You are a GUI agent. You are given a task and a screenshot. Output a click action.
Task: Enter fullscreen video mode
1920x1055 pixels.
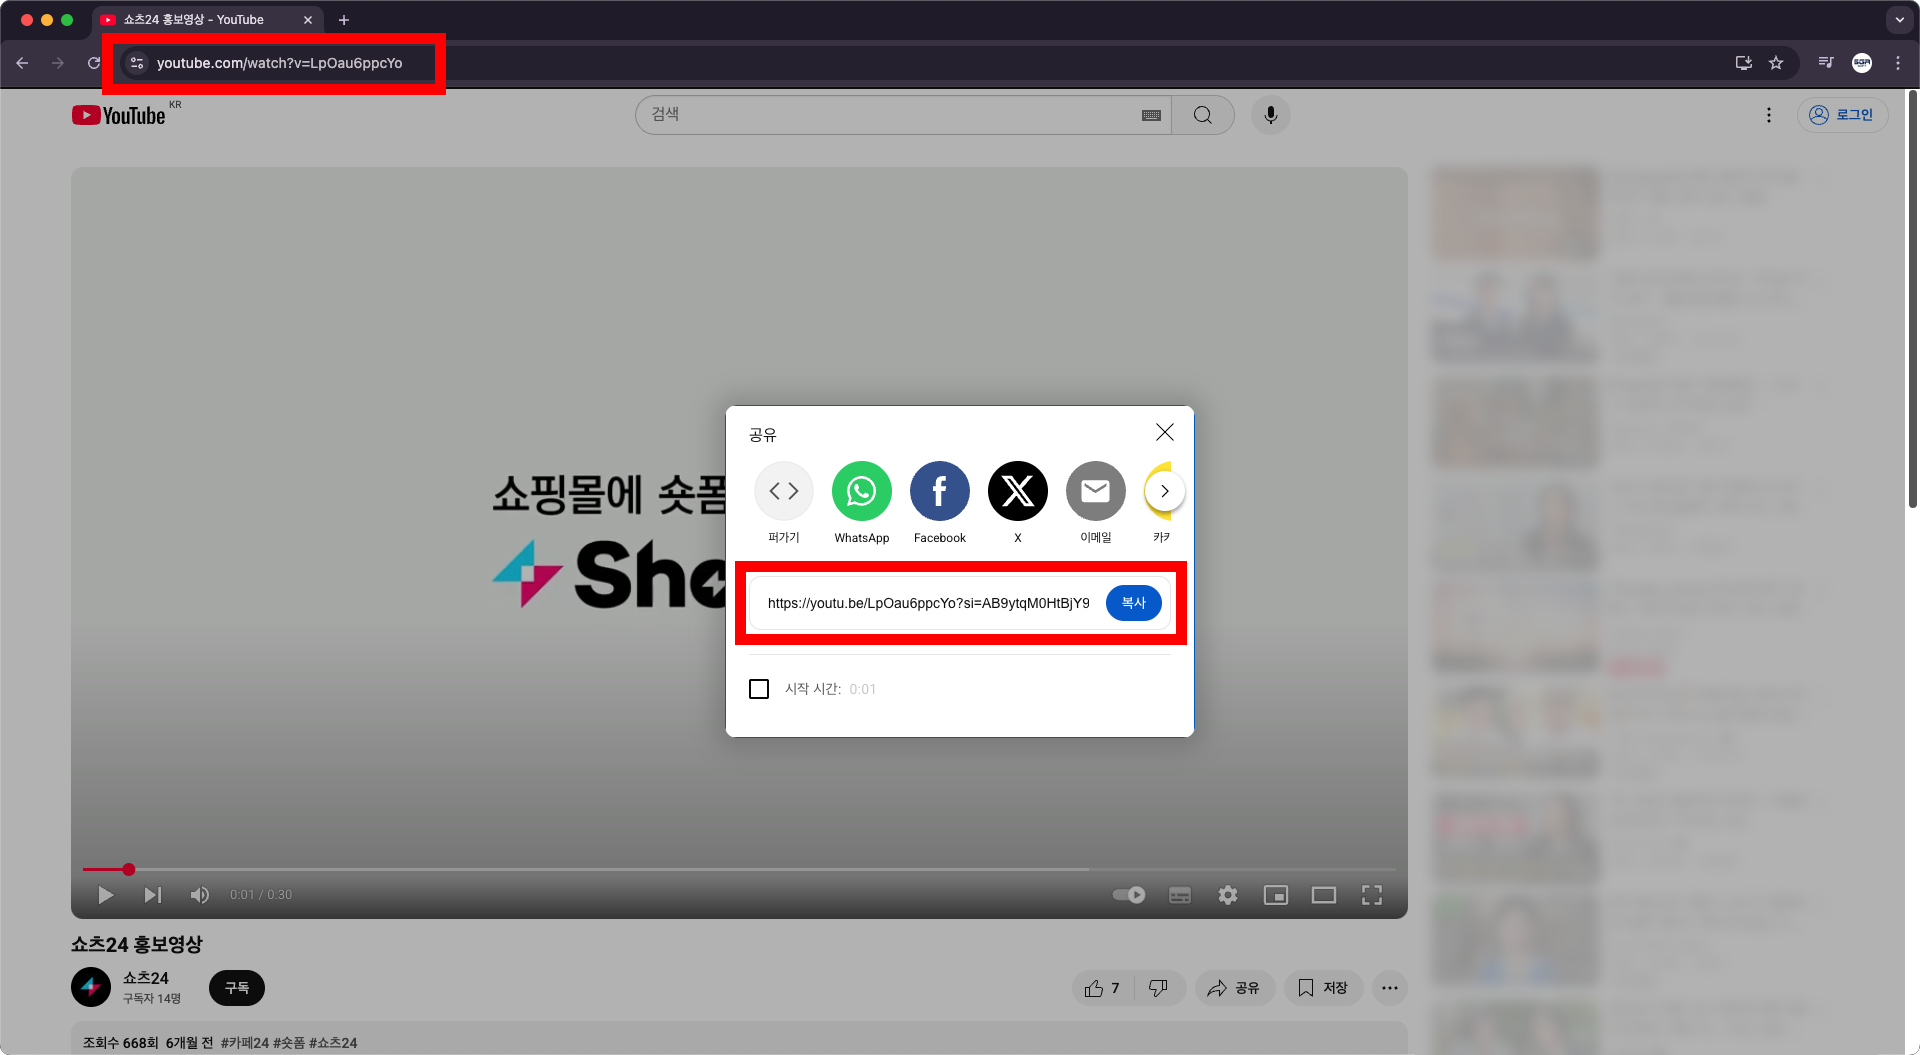tap(1372, 895)
